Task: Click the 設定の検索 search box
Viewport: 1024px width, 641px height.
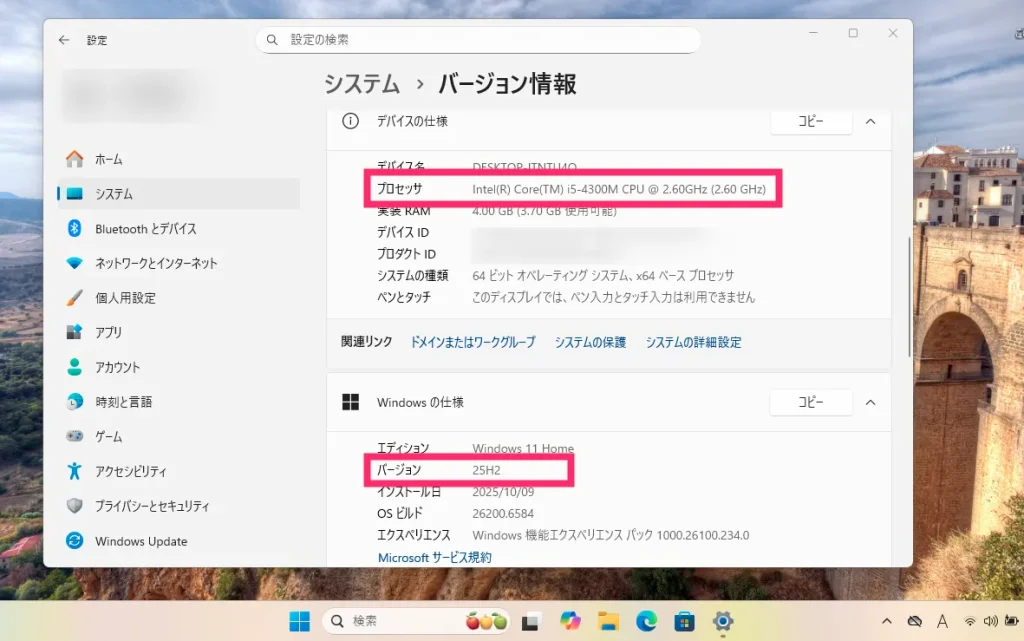Action: click(478, 40)
